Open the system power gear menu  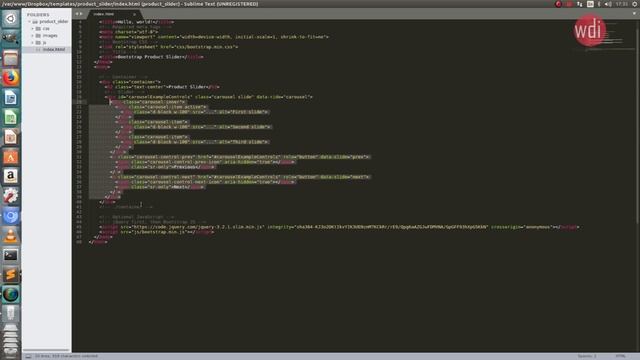[635, 4]
